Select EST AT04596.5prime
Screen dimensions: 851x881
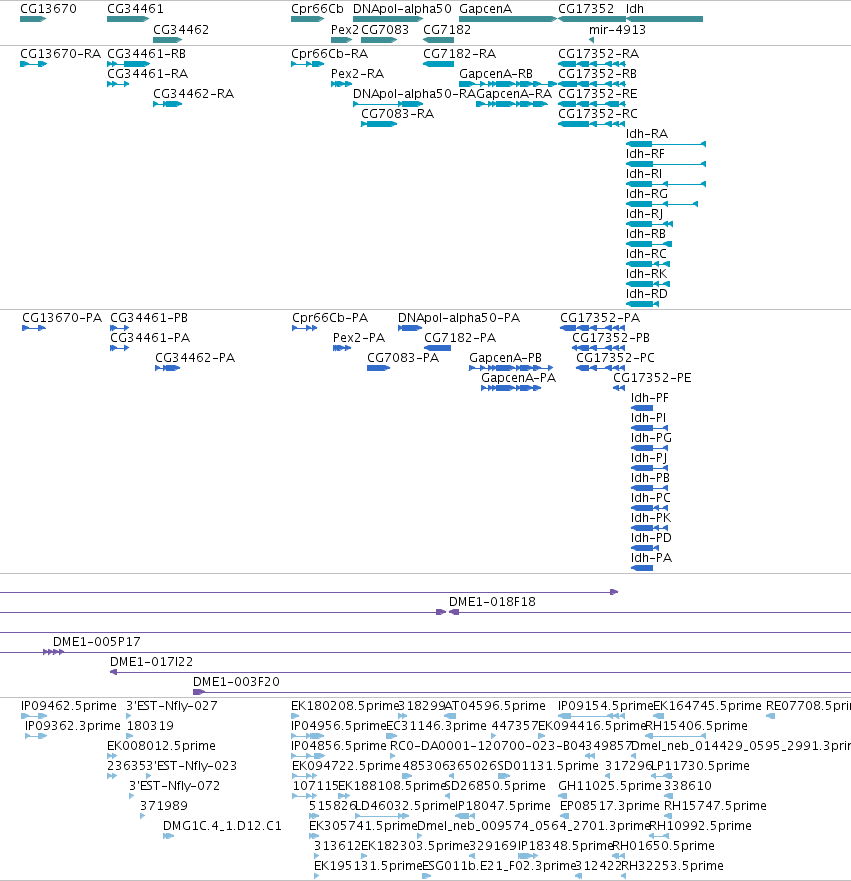tap(450, 716)
